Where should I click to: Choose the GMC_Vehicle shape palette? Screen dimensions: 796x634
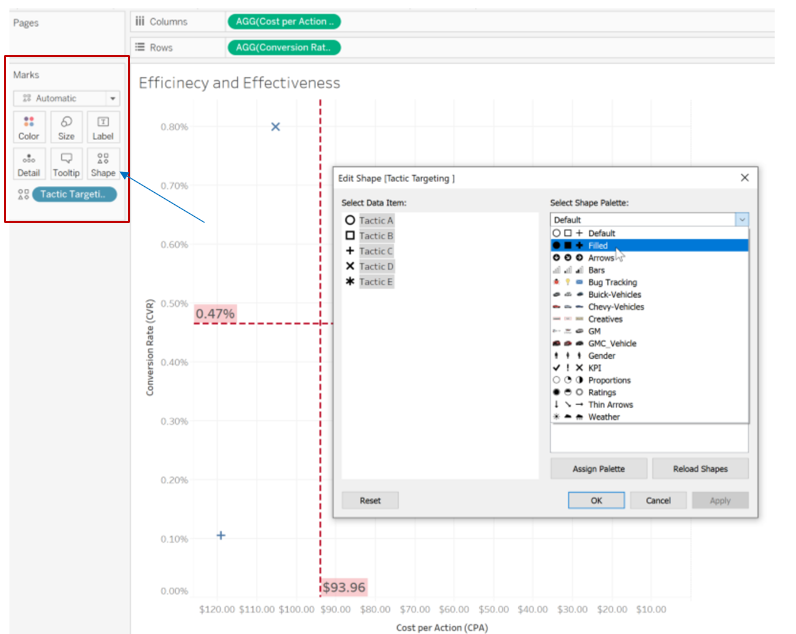[x=649, y=343]
